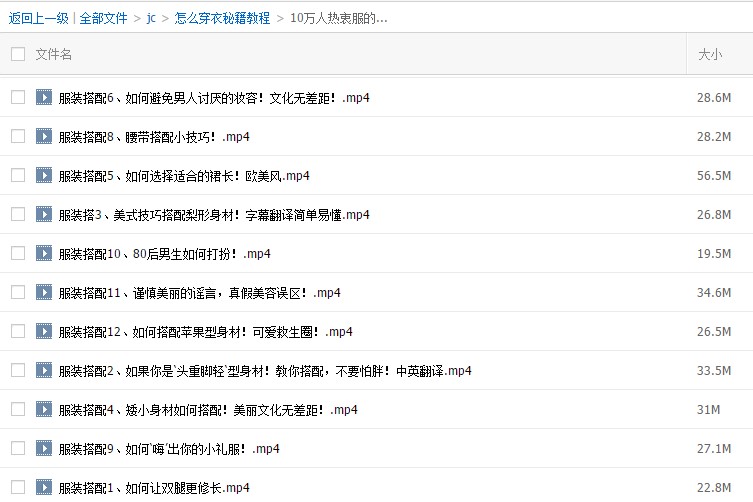Open 全部文件 breadcrumb link

104,18
